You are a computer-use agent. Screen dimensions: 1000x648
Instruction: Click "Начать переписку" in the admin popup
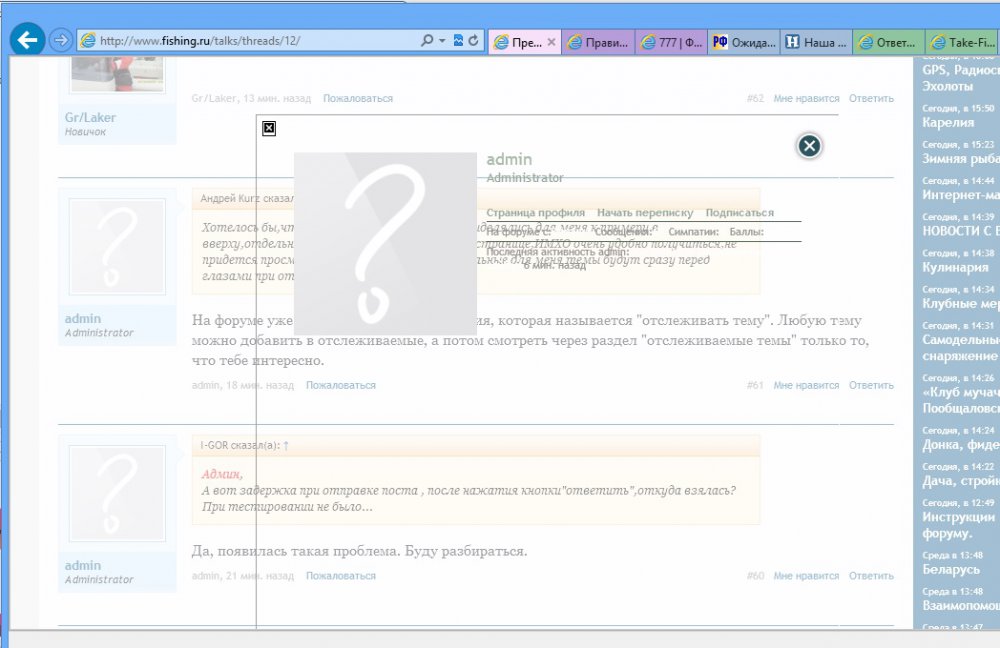pos(645,213)
